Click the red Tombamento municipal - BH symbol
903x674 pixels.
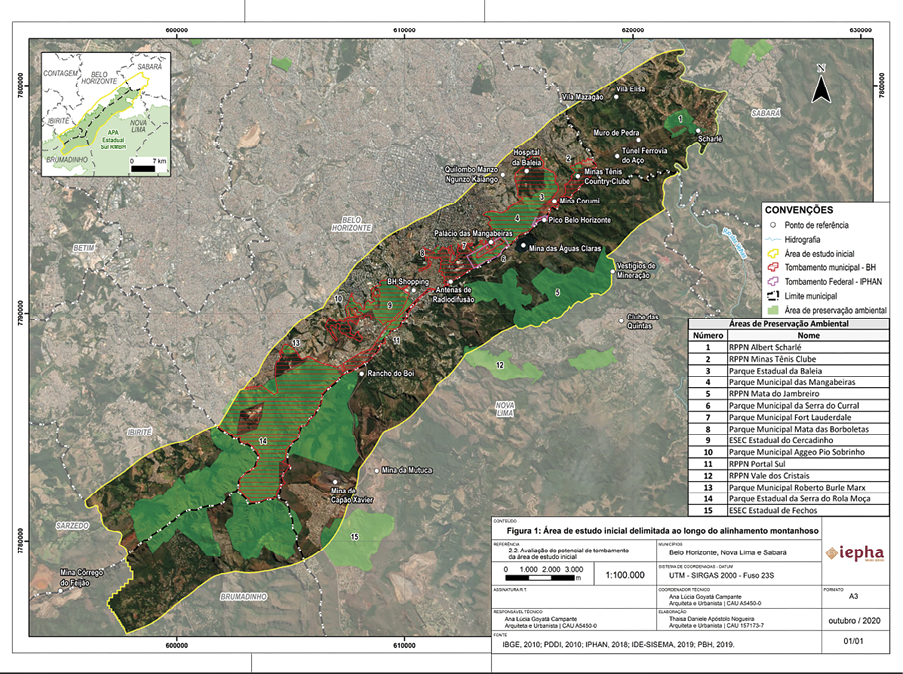point(771,268)
